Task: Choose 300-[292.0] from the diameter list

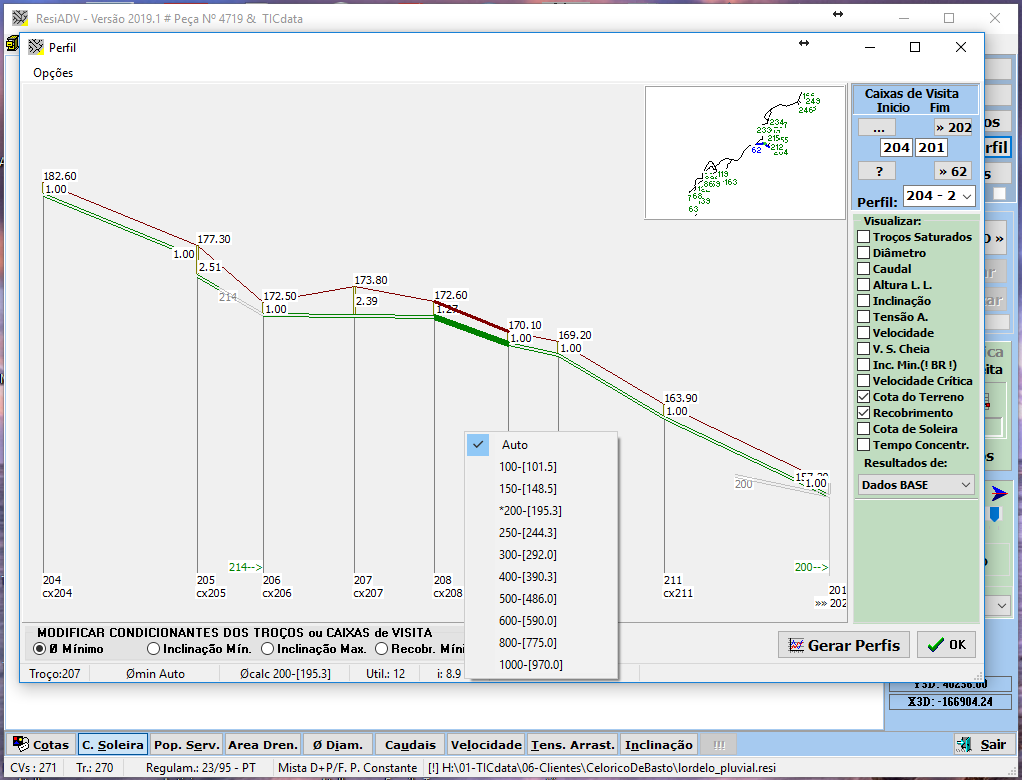Action: [528, 554]
